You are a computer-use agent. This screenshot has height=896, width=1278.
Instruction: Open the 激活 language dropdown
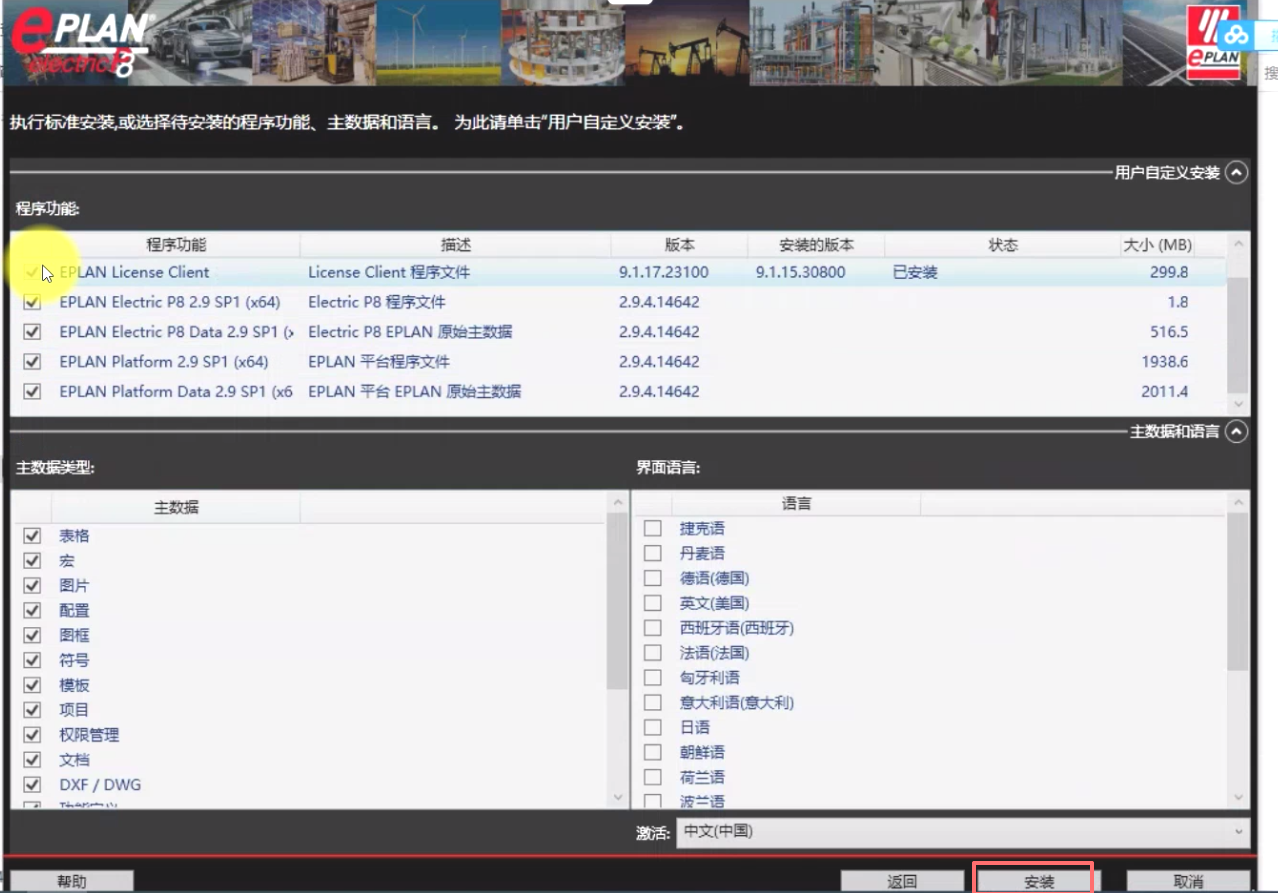point(964,831)
